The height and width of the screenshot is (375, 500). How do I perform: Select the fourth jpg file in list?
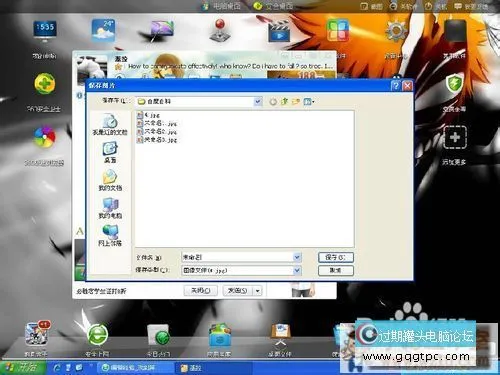(x=157, y=140)
